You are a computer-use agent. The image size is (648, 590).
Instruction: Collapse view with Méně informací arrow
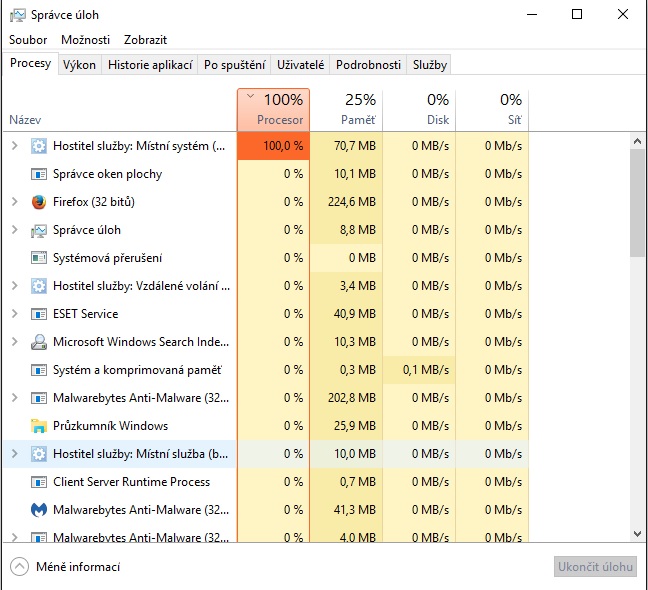[20, 567]
